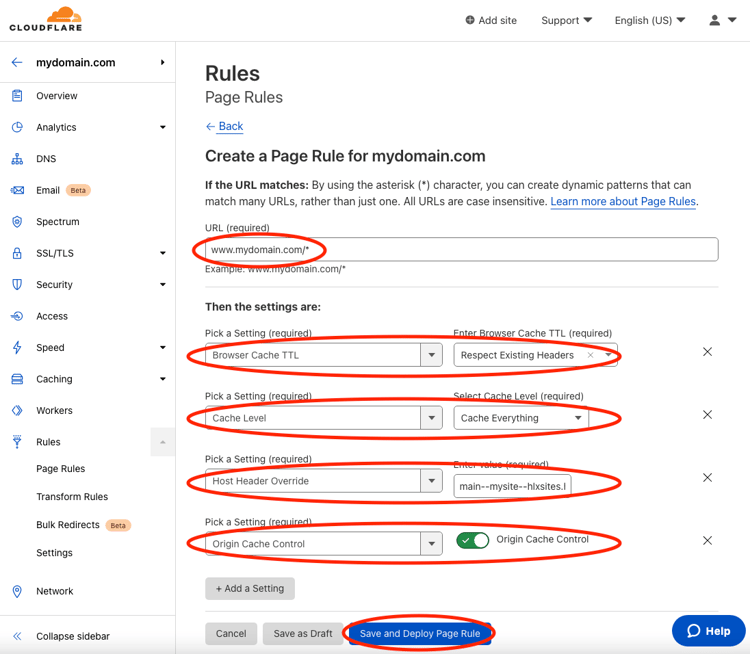Click the back arrow beside mydomain.com
Viewport: 750px width, 654px height.
pyautogui.click(x=17, y=62)
